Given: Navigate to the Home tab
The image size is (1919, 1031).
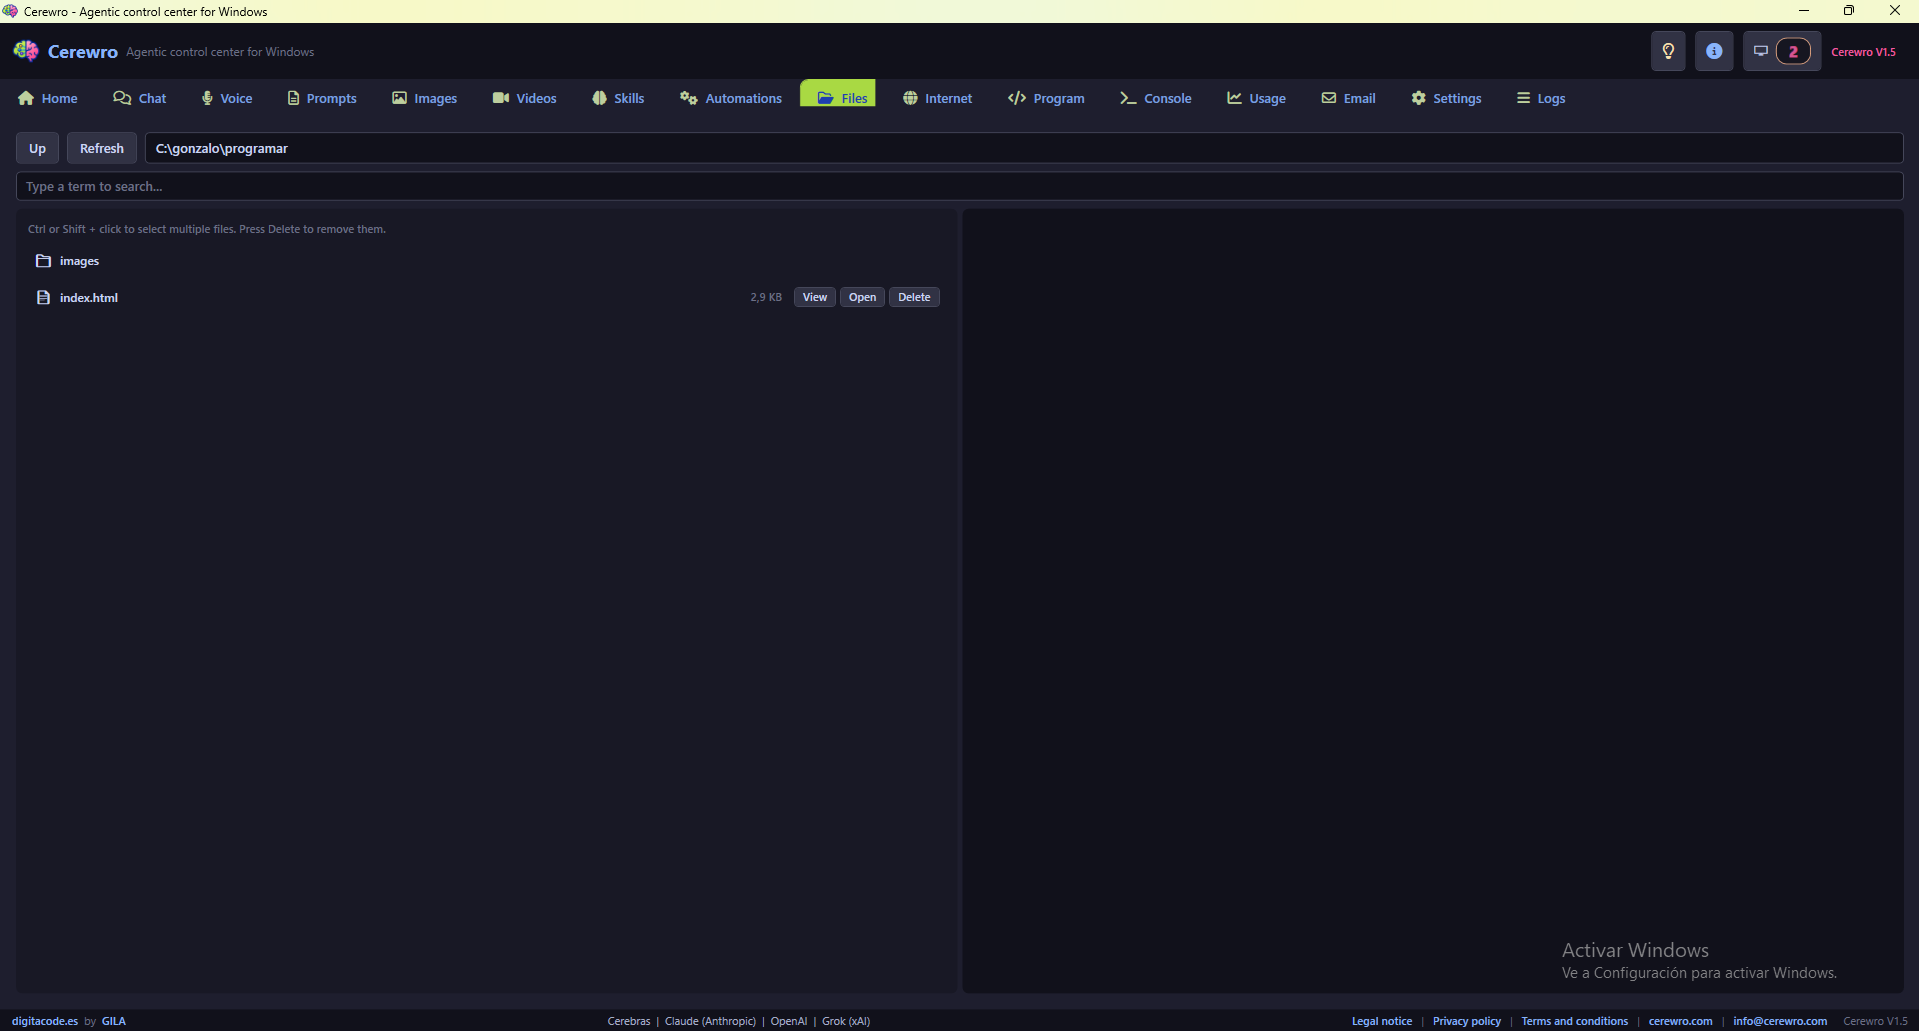Looking at the screenshot, I should [x=47, y=97].
